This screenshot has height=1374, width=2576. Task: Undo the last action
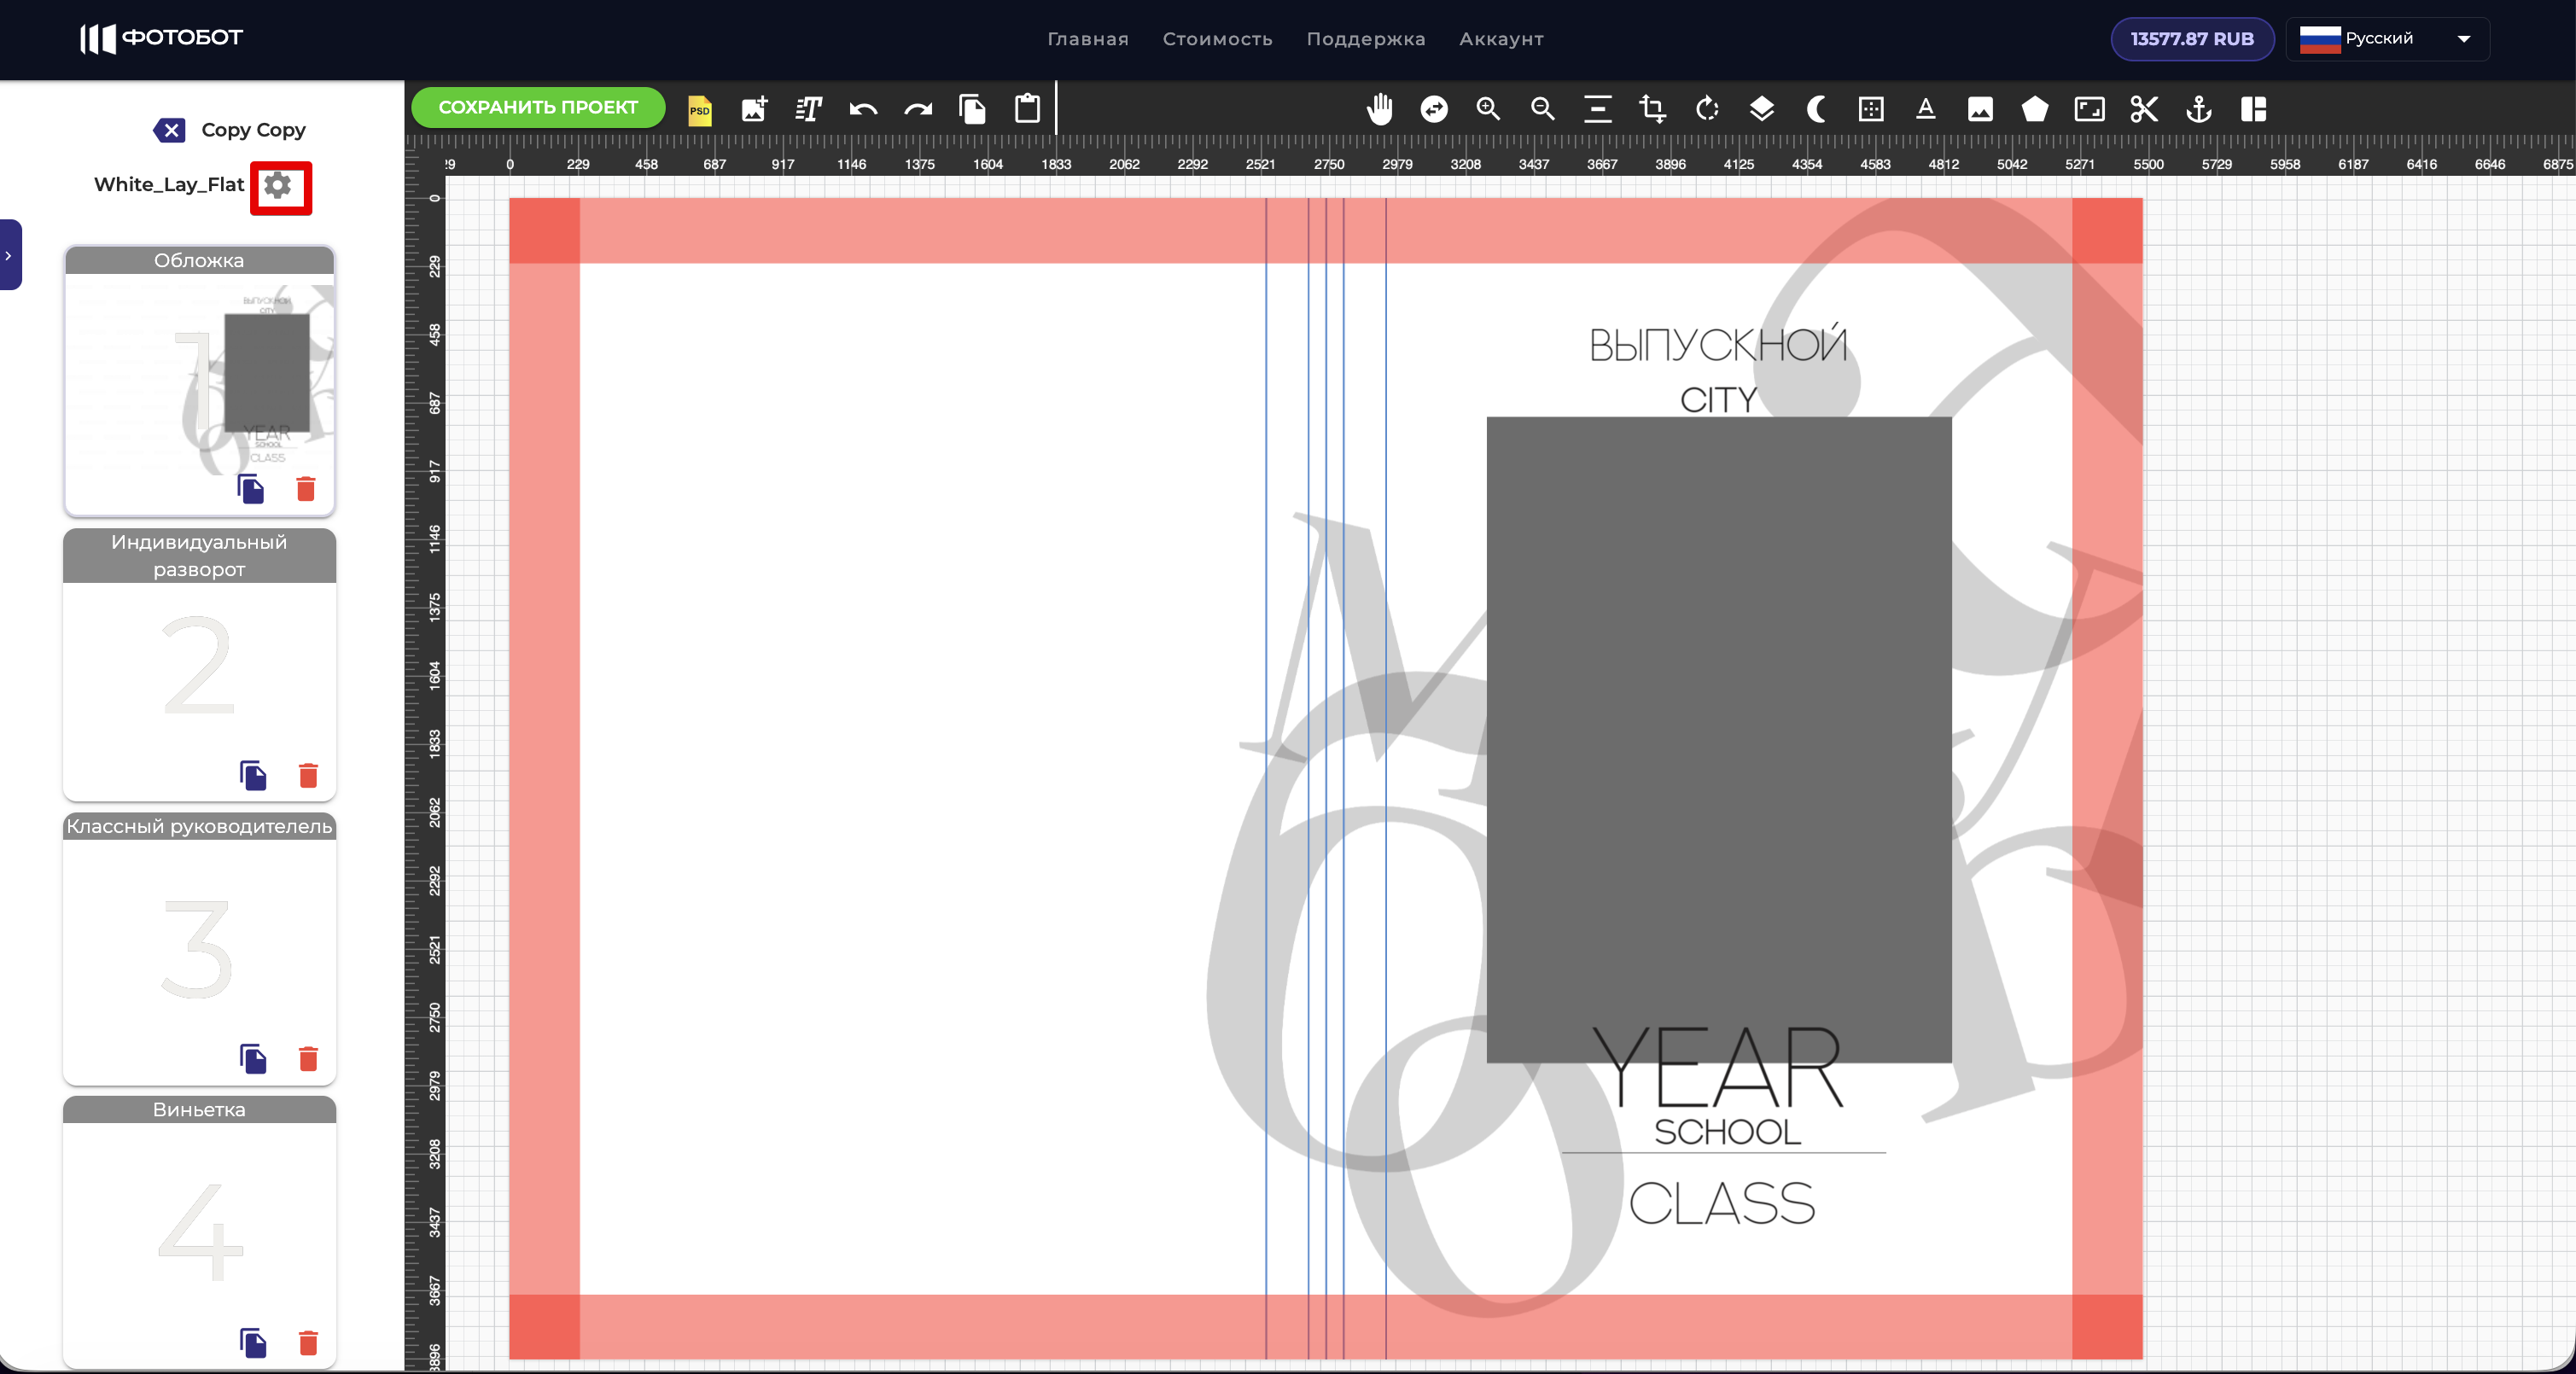click(863, 109)
